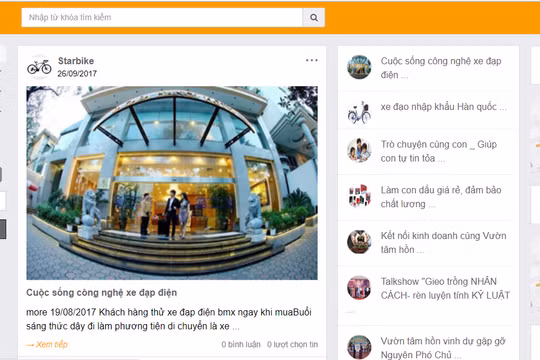Image resolution: width=540 pixels, height=360 pixels.
Task: Open the Starbike author name link
Action: [76, 61]
